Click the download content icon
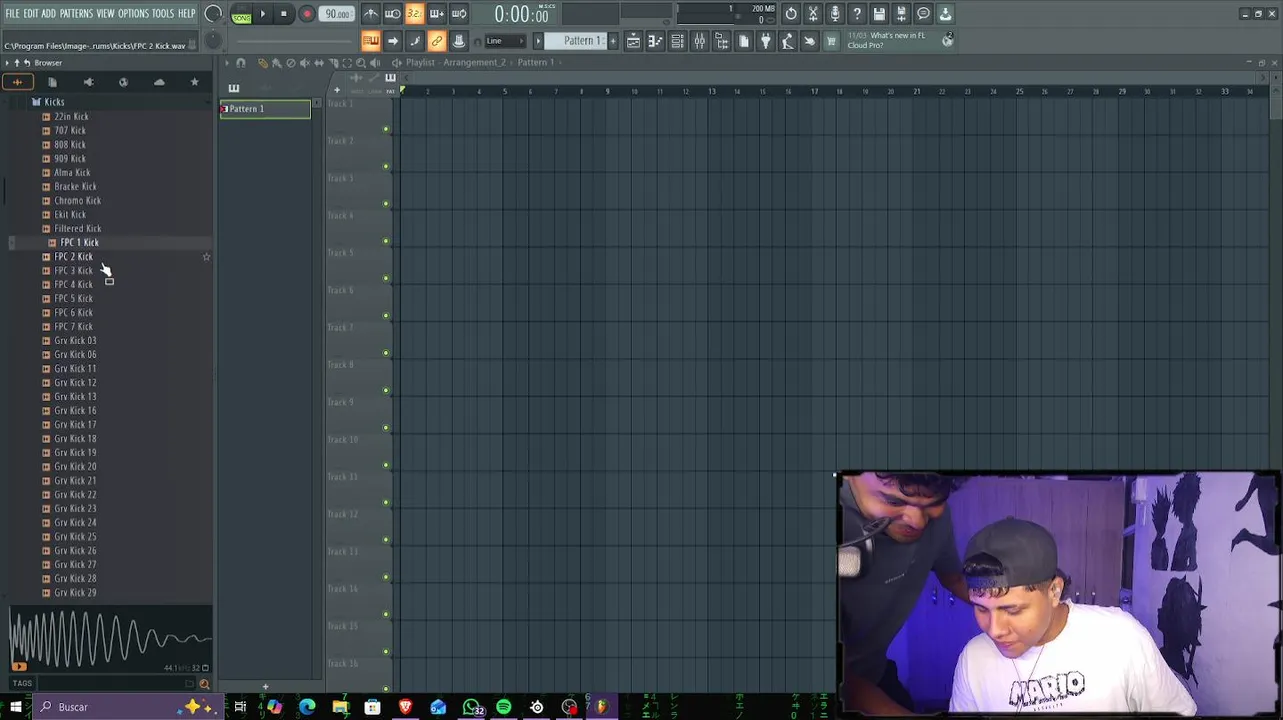 tap(945, 14)
